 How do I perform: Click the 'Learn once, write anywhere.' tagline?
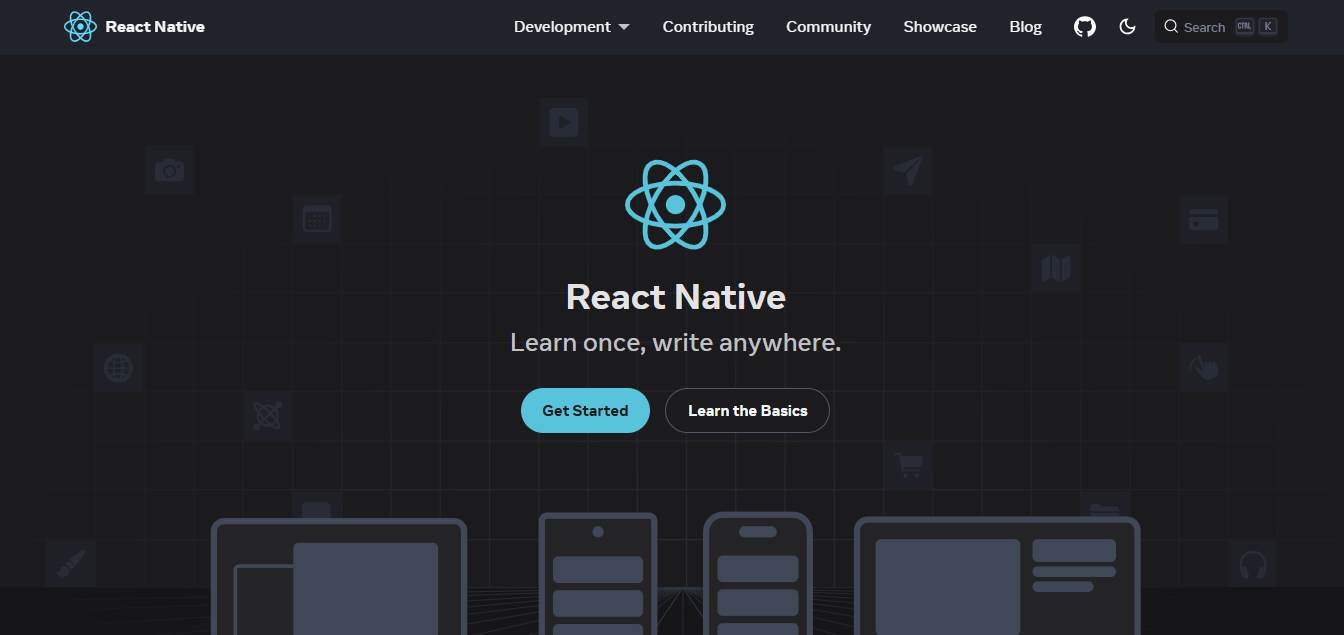click(675, 343)
